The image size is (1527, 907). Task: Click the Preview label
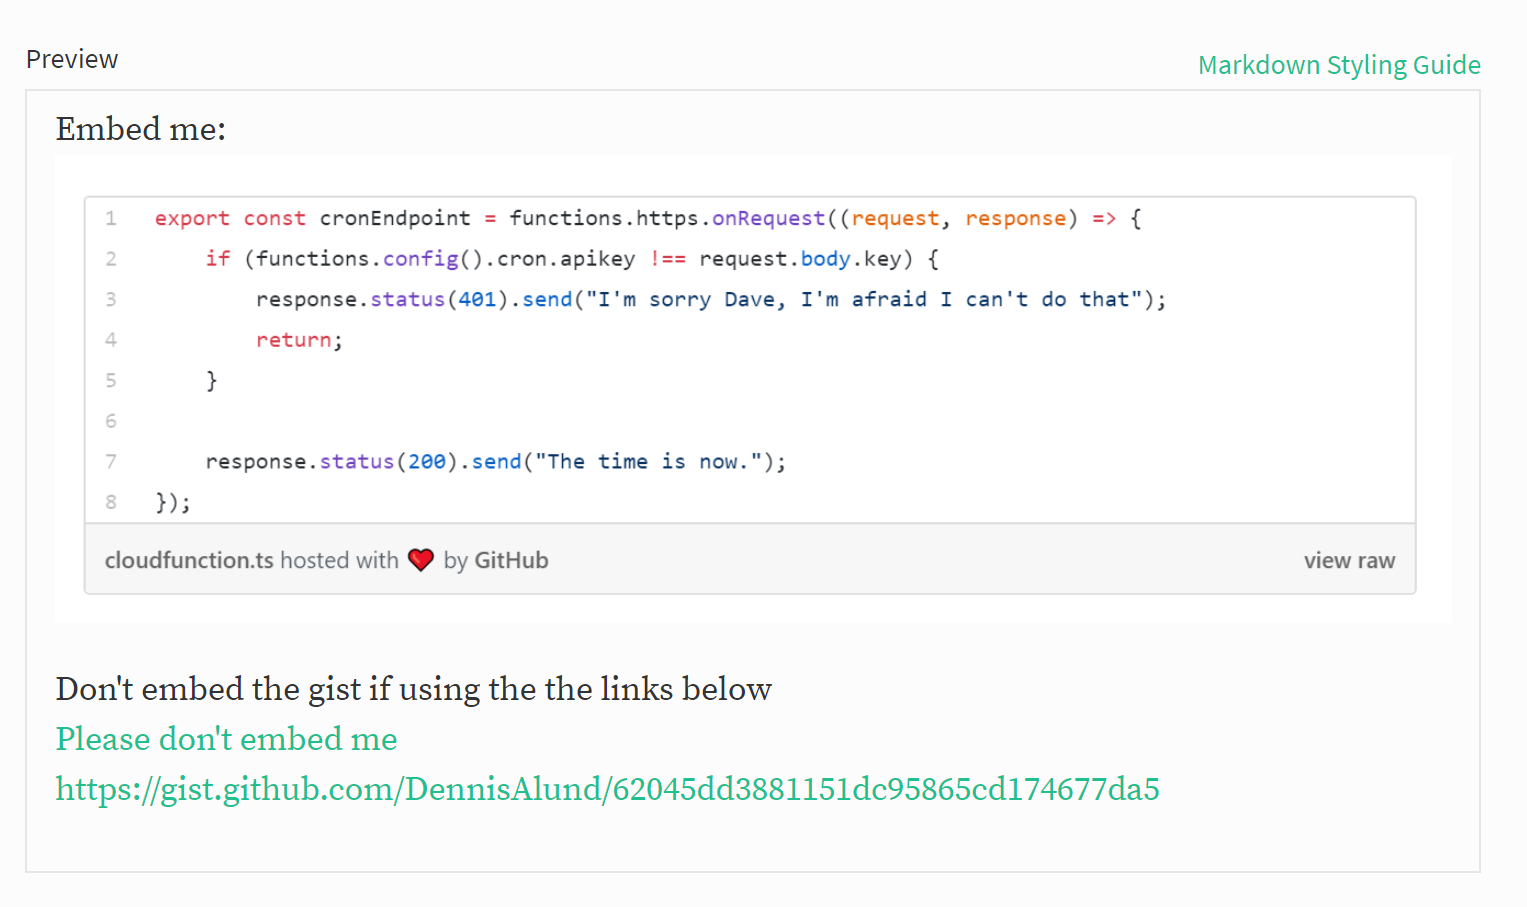(72, 60)
